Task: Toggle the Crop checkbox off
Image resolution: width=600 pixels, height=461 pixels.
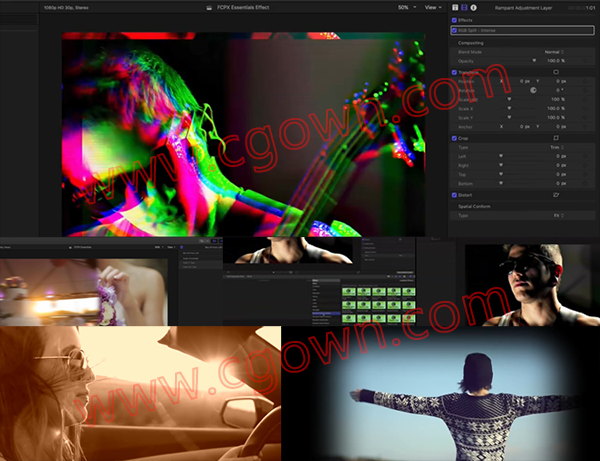Action: coord(454,138)
